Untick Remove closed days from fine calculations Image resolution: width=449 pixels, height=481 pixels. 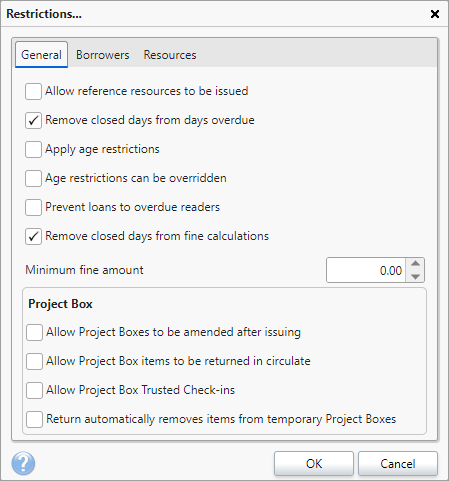(x=33, y=236)
